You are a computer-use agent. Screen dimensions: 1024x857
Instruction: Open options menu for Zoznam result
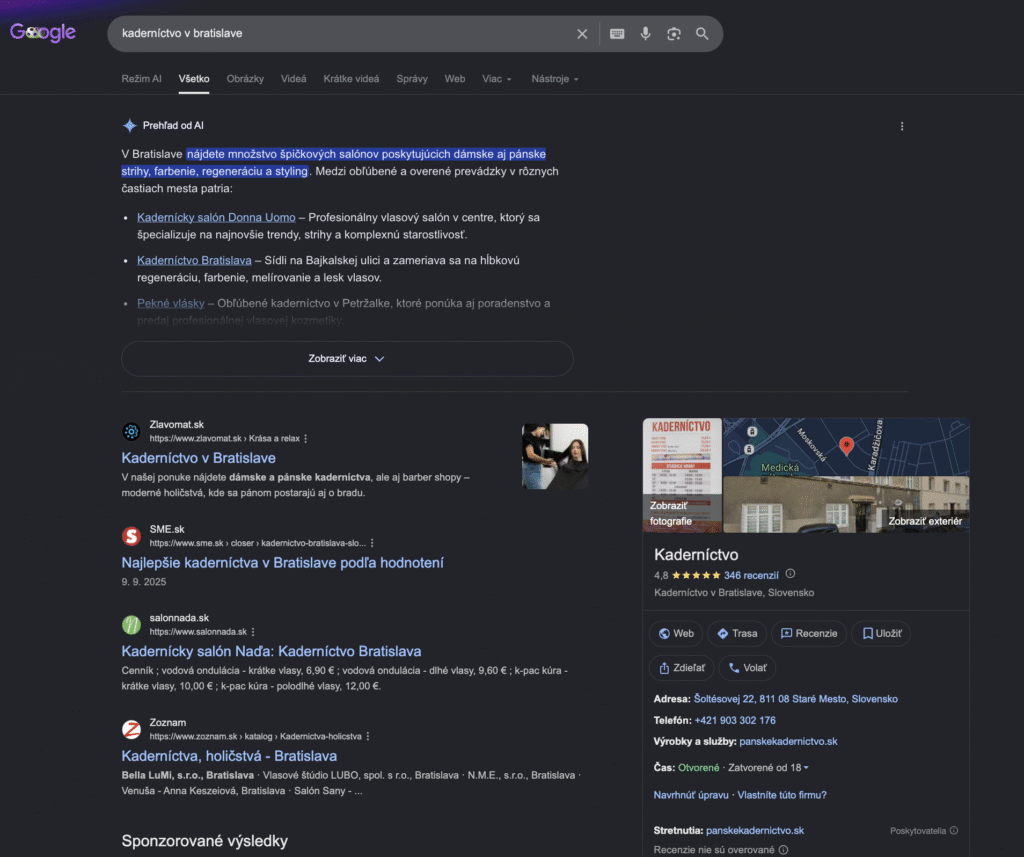click(x=368, y=737)
